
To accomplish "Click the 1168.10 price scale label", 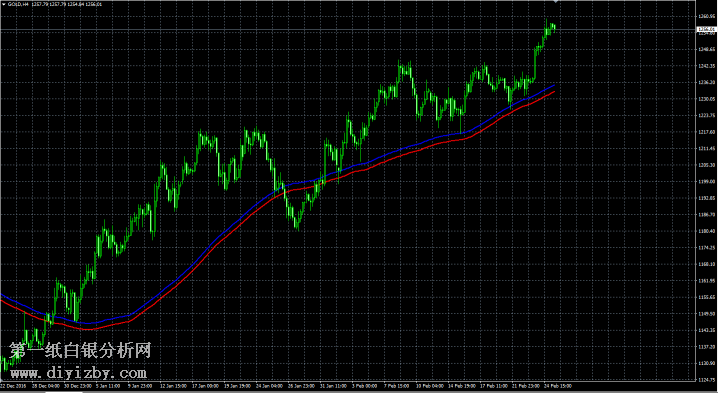I will [x=707, y=264].
